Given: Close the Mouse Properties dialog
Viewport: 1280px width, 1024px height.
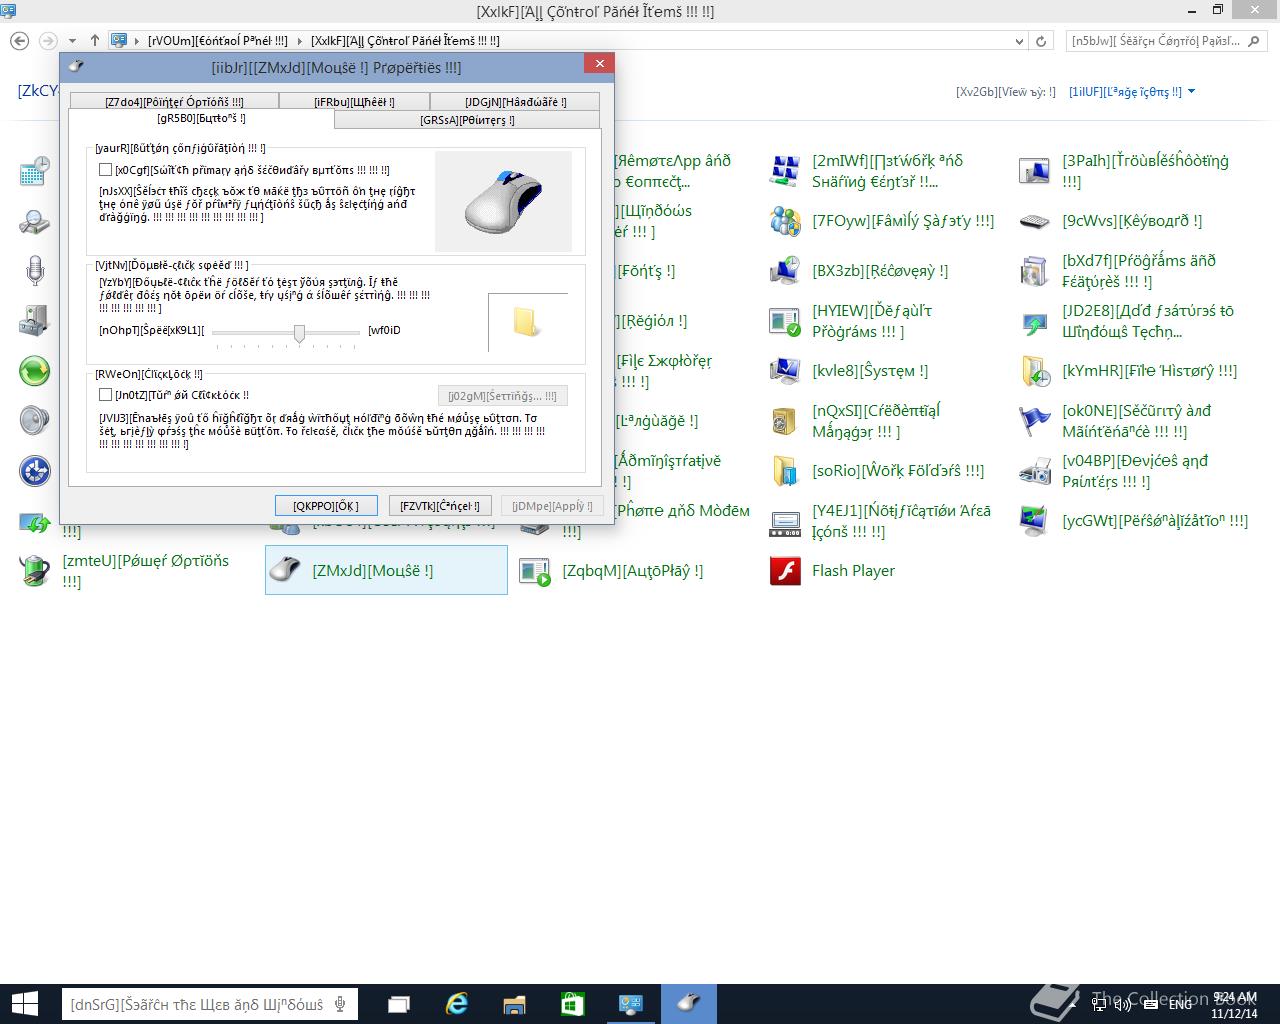Looking at the screenshot, I should 599,64.
